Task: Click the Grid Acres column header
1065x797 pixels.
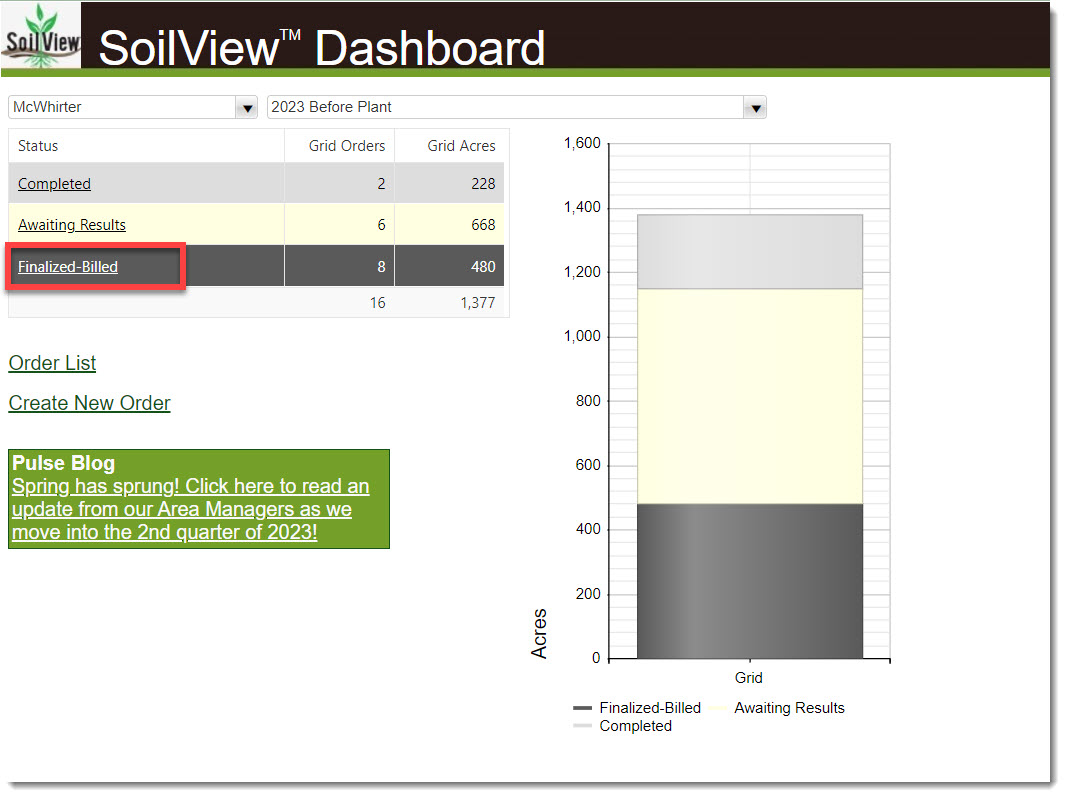Action: 462,145
